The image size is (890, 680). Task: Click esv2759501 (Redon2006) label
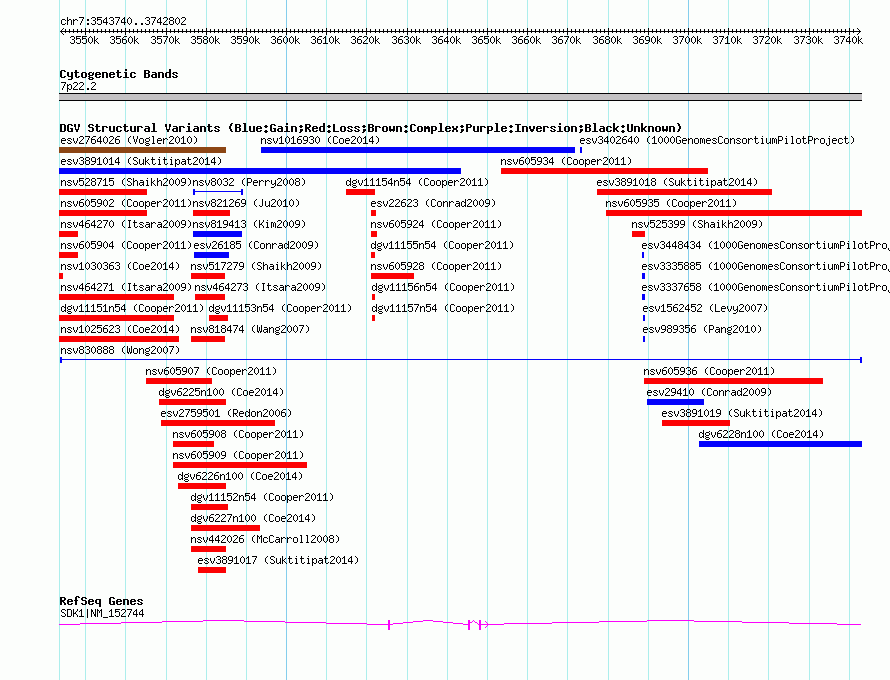[x=226, y=413]
